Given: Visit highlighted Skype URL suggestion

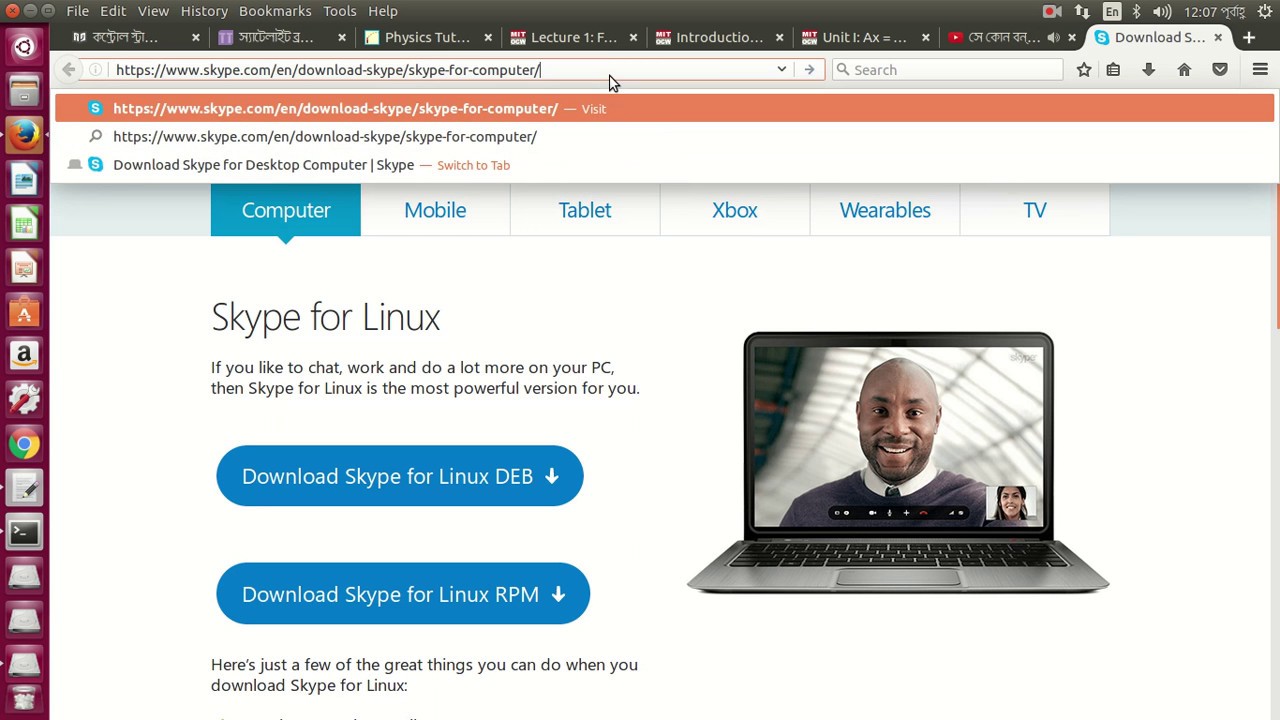Looking at the screenshot, I should pyautogui.click(x=665, y=108).
